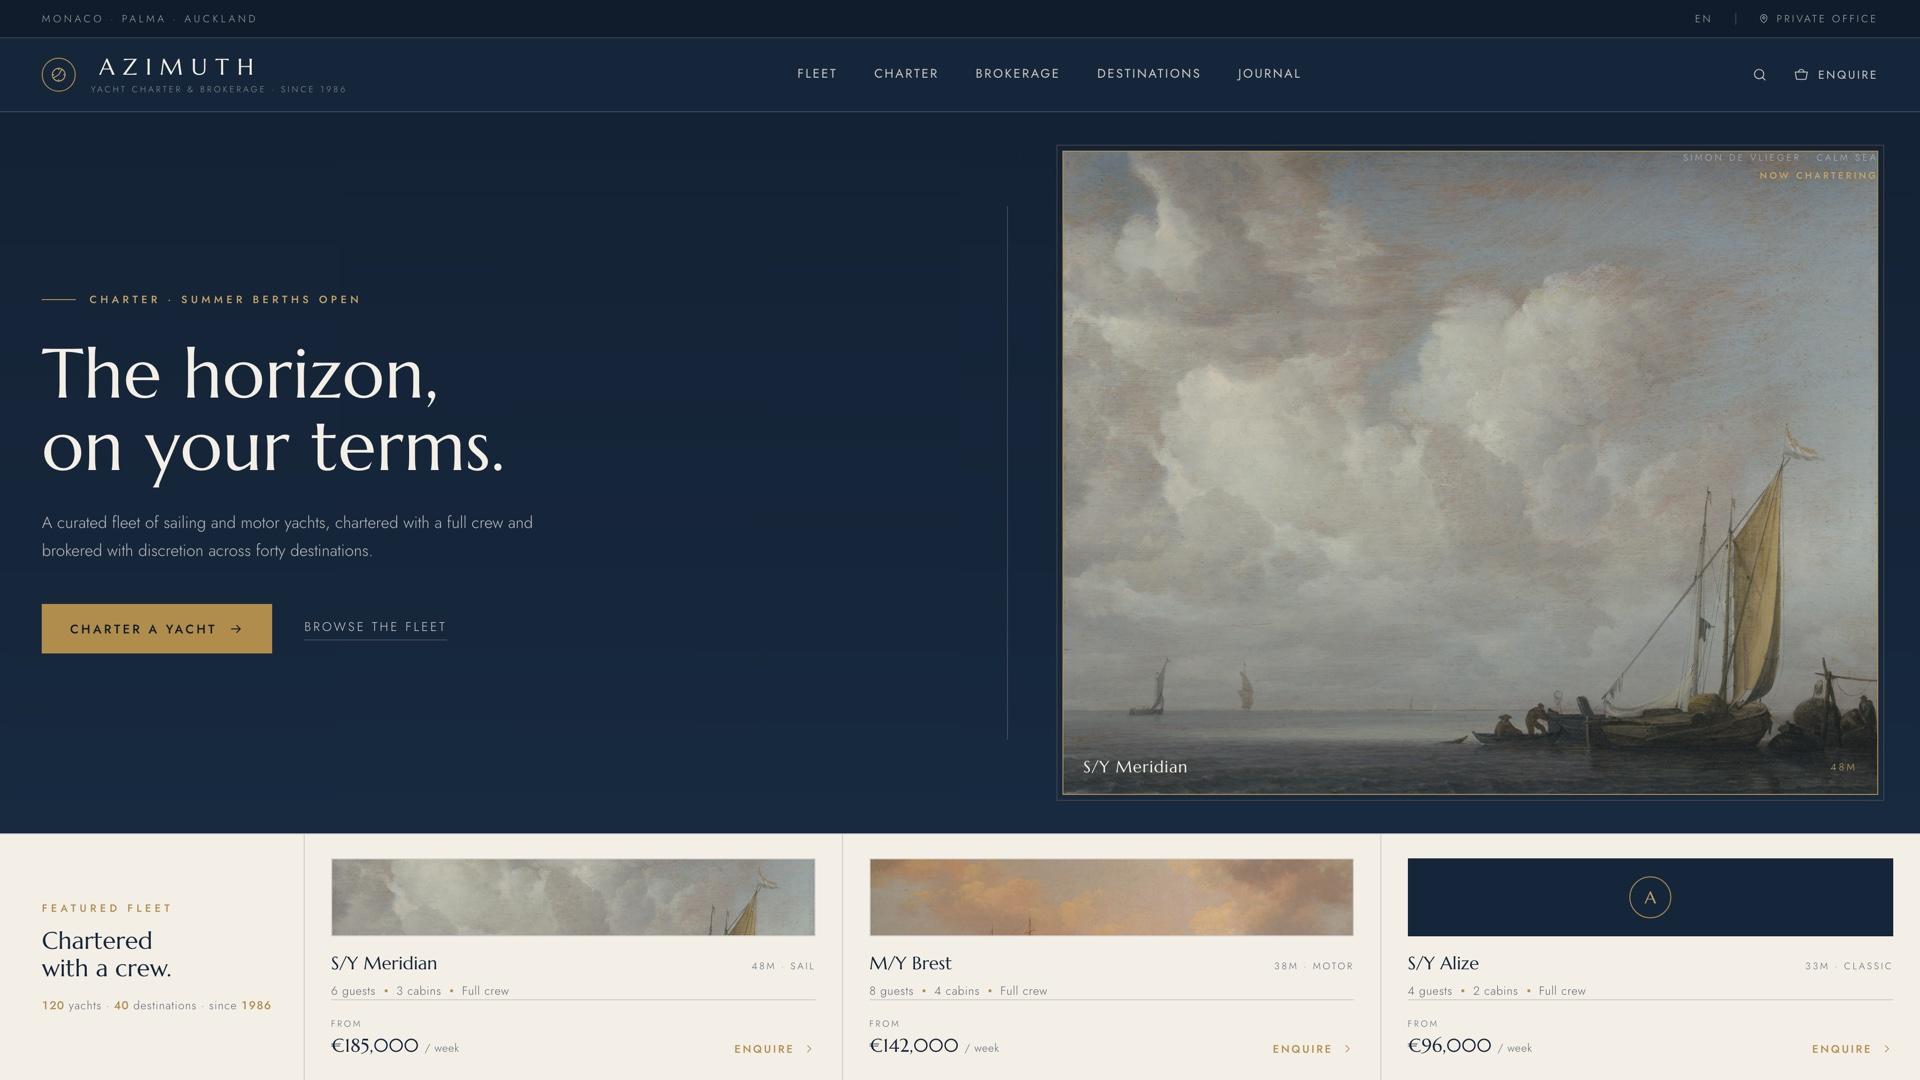Viewport: 1920px width, 1080px height.
Task: Click the "2 cabins" detail on the Alize card
Action: (1495, 991)
